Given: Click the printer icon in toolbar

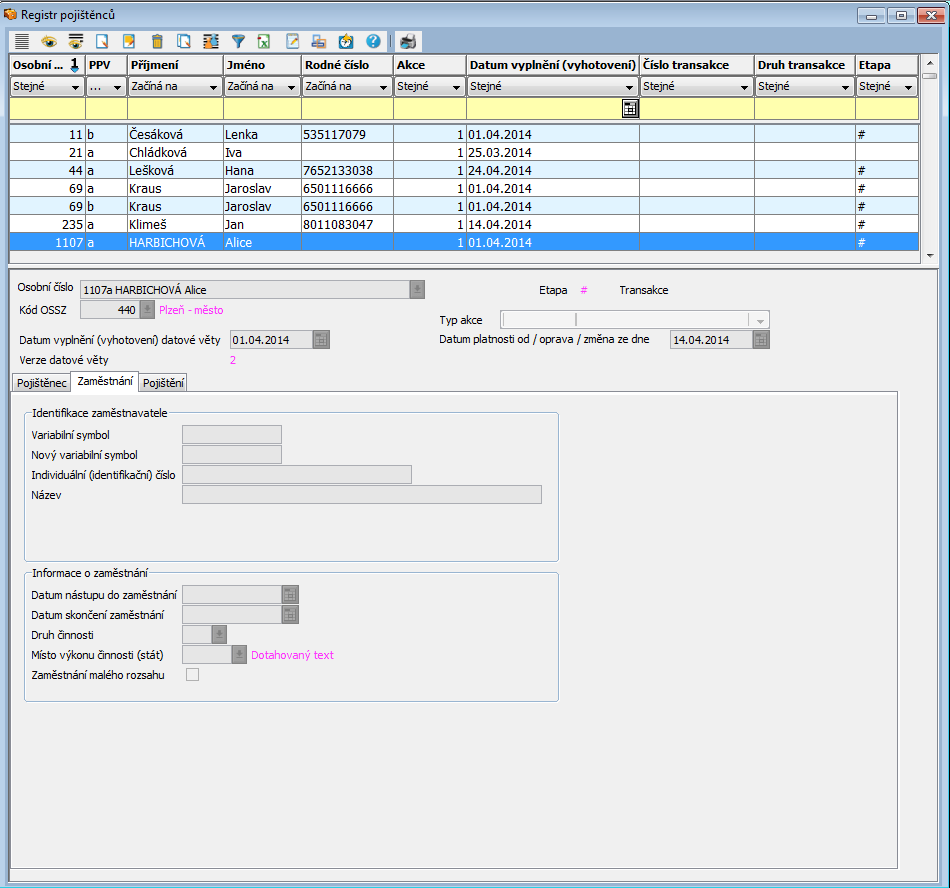Looking at the screenshot, I should pyautogui.click(x=408, y=41).
